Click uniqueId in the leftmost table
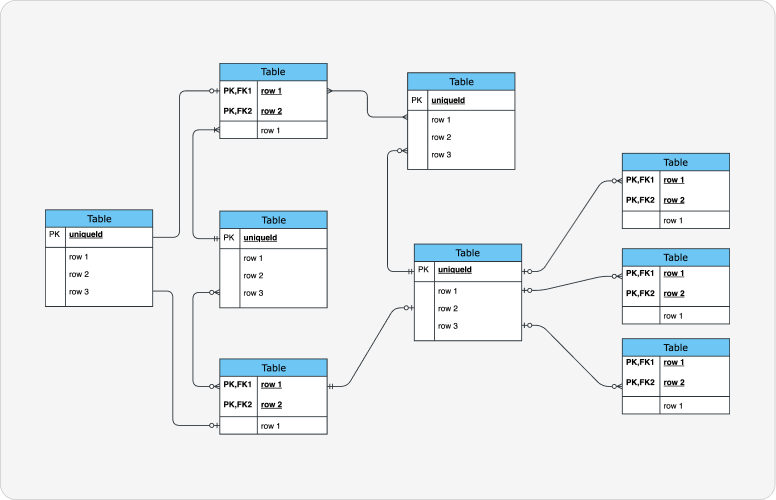This screenshot has height=500, width=776. pyautogui.click(x=86, y=236)
